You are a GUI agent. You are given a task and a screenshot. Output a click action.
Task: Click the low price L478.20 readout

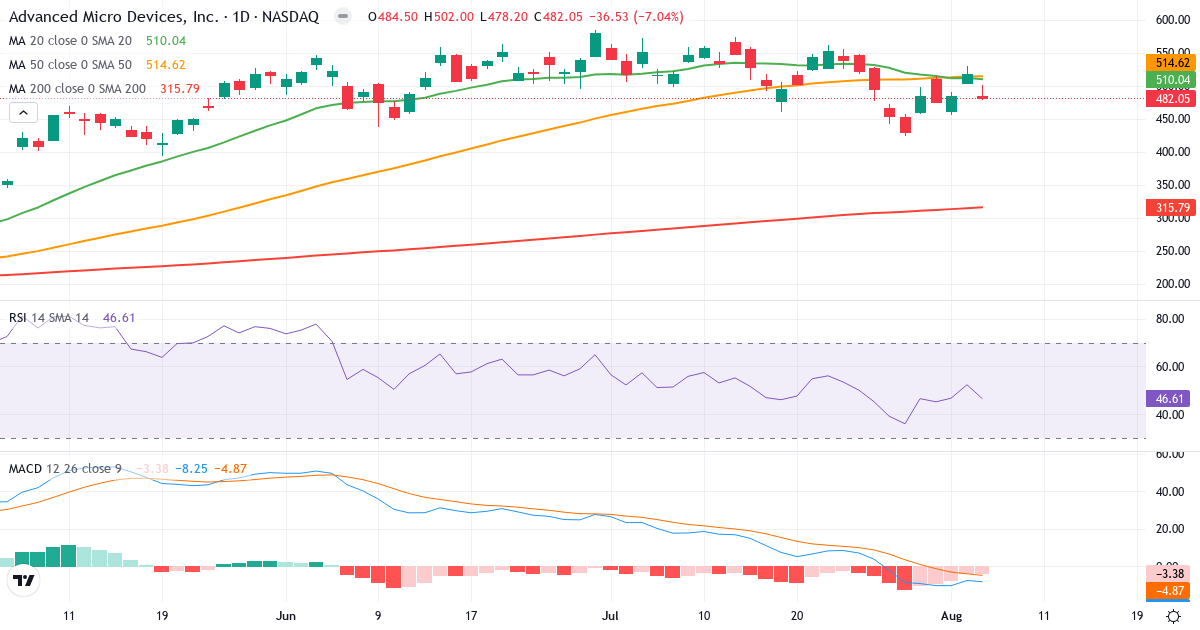pos(503,17)
